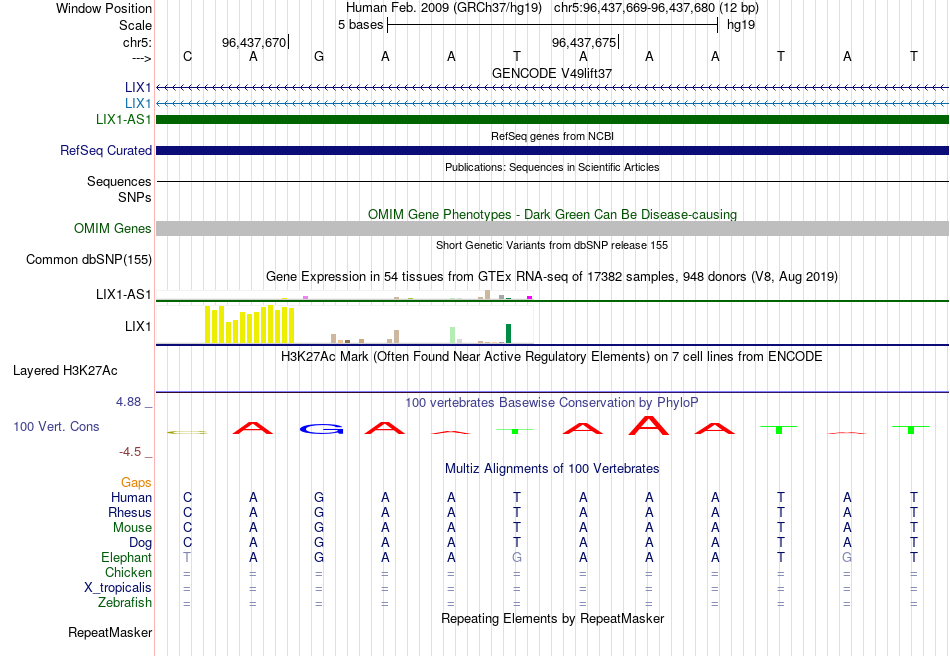Screen dimensions: 950x656
Task: Click the tallest red A in the PhyloP logo
Action: 649,425
